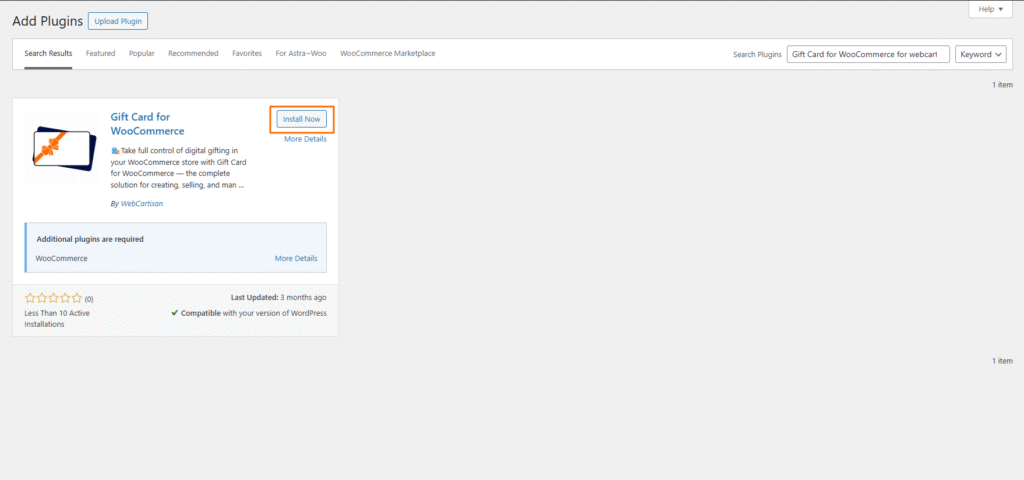Expand the Help dropdown
The width and height of the screenshot is (1024, 480).
[x=991, y=9]
